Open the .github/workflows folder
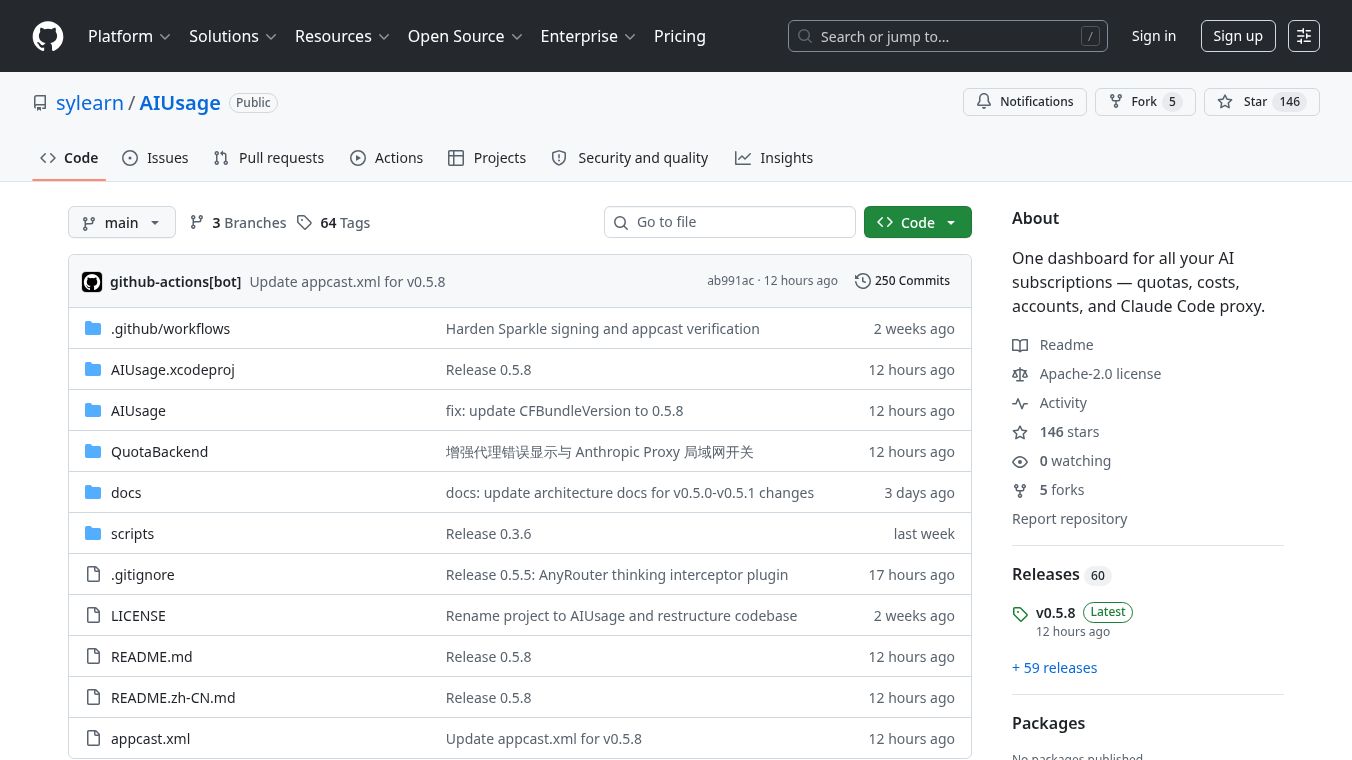This screenshot has width=1352, height=760. [170, 329]
